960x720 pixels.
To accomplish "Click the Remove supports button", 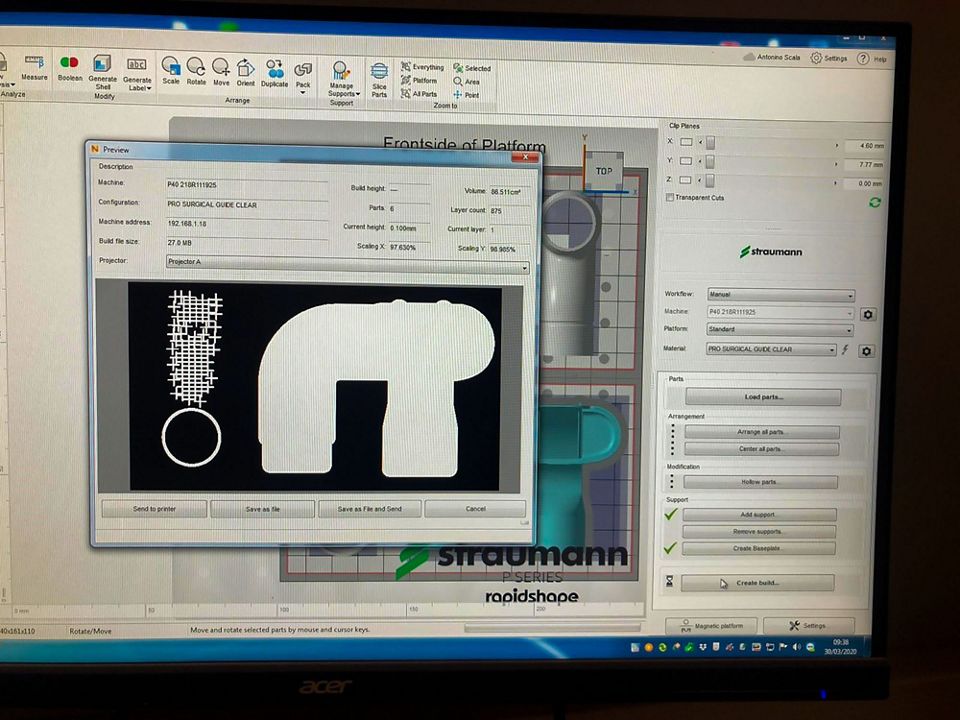I will point(759,531).
